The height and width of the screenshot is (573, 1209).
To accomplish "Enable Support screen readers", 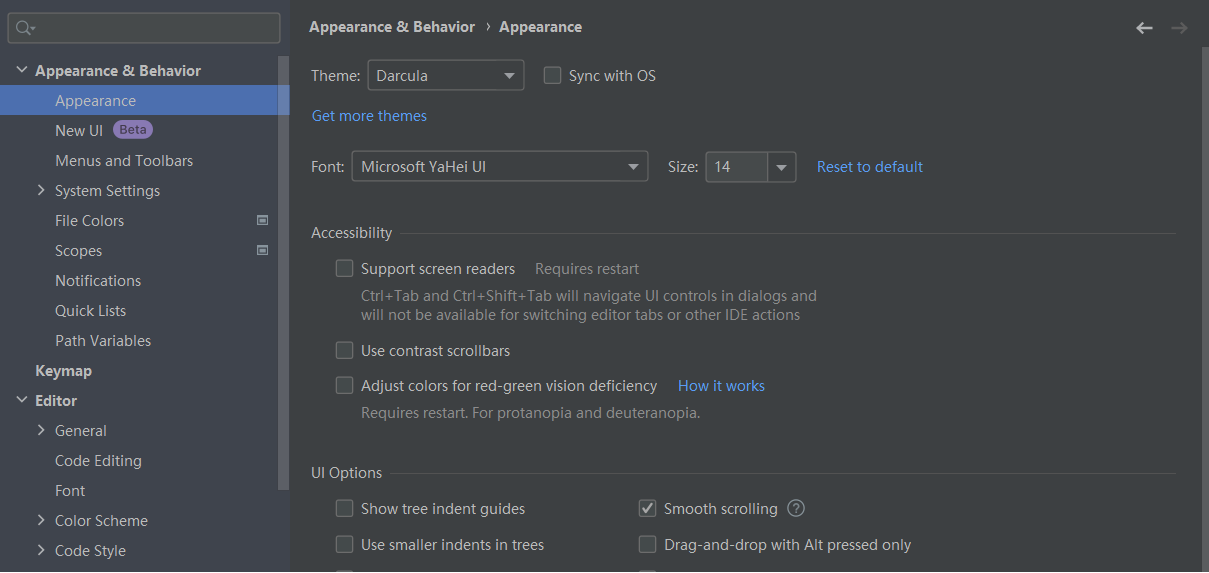I will click(x=345, y=268).
